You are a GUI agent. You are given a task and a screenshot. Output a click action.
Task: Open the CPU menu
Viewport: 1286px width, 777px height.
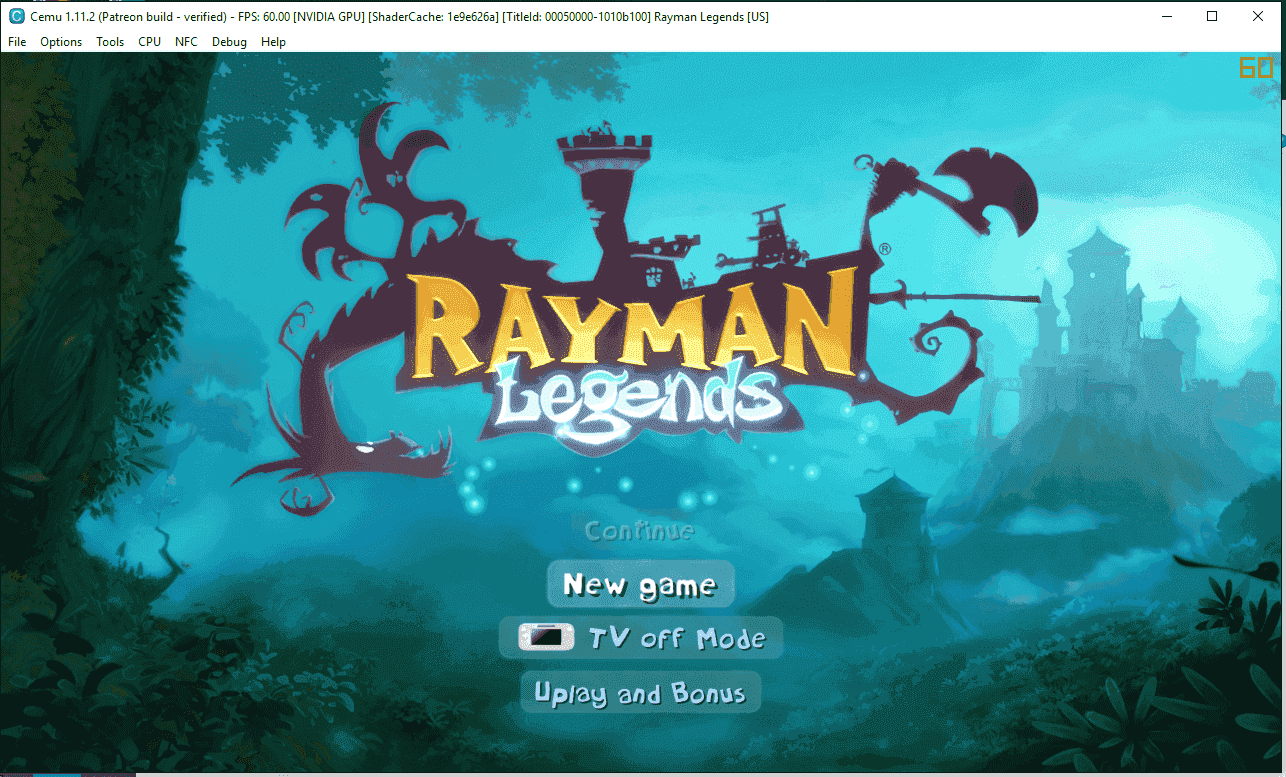click(149, 42)
